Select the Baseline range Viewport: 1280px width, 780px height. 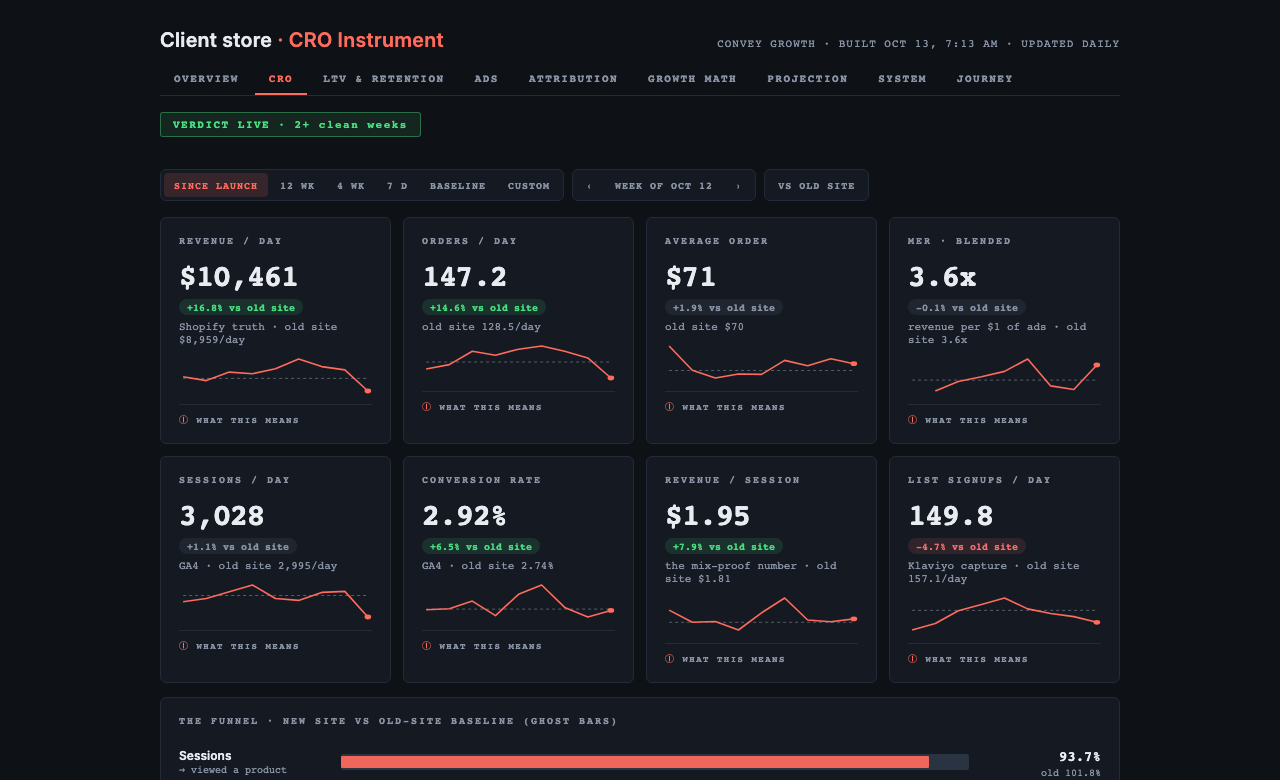coord(458,186)
